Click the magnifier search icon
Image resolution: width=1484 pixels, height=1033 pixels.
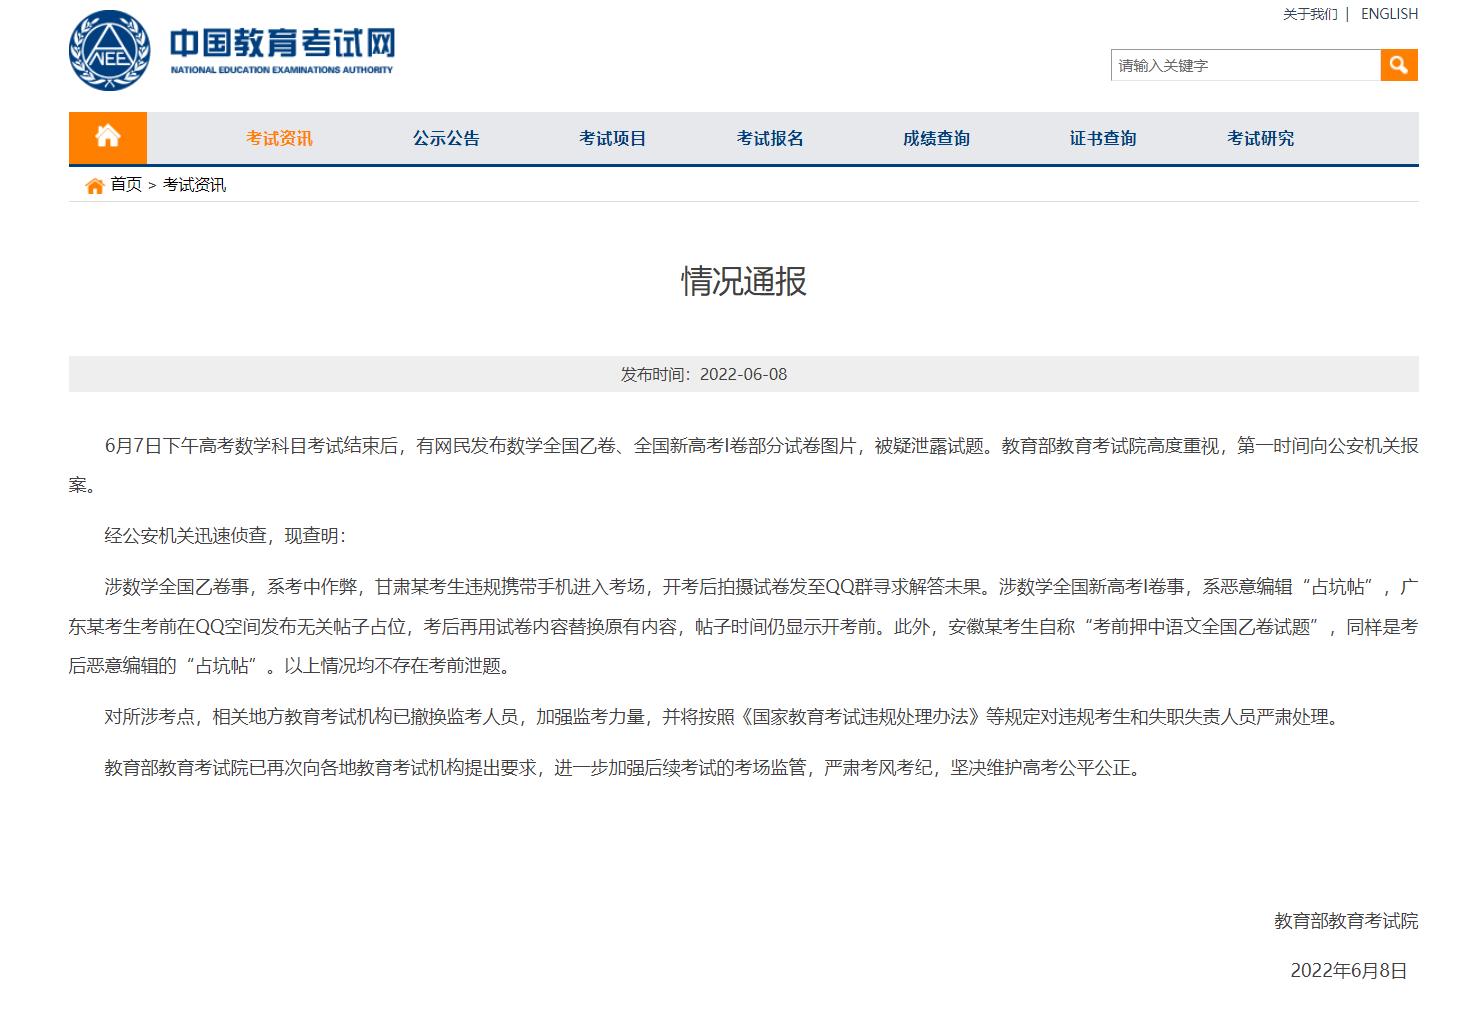pos(1399,64)
